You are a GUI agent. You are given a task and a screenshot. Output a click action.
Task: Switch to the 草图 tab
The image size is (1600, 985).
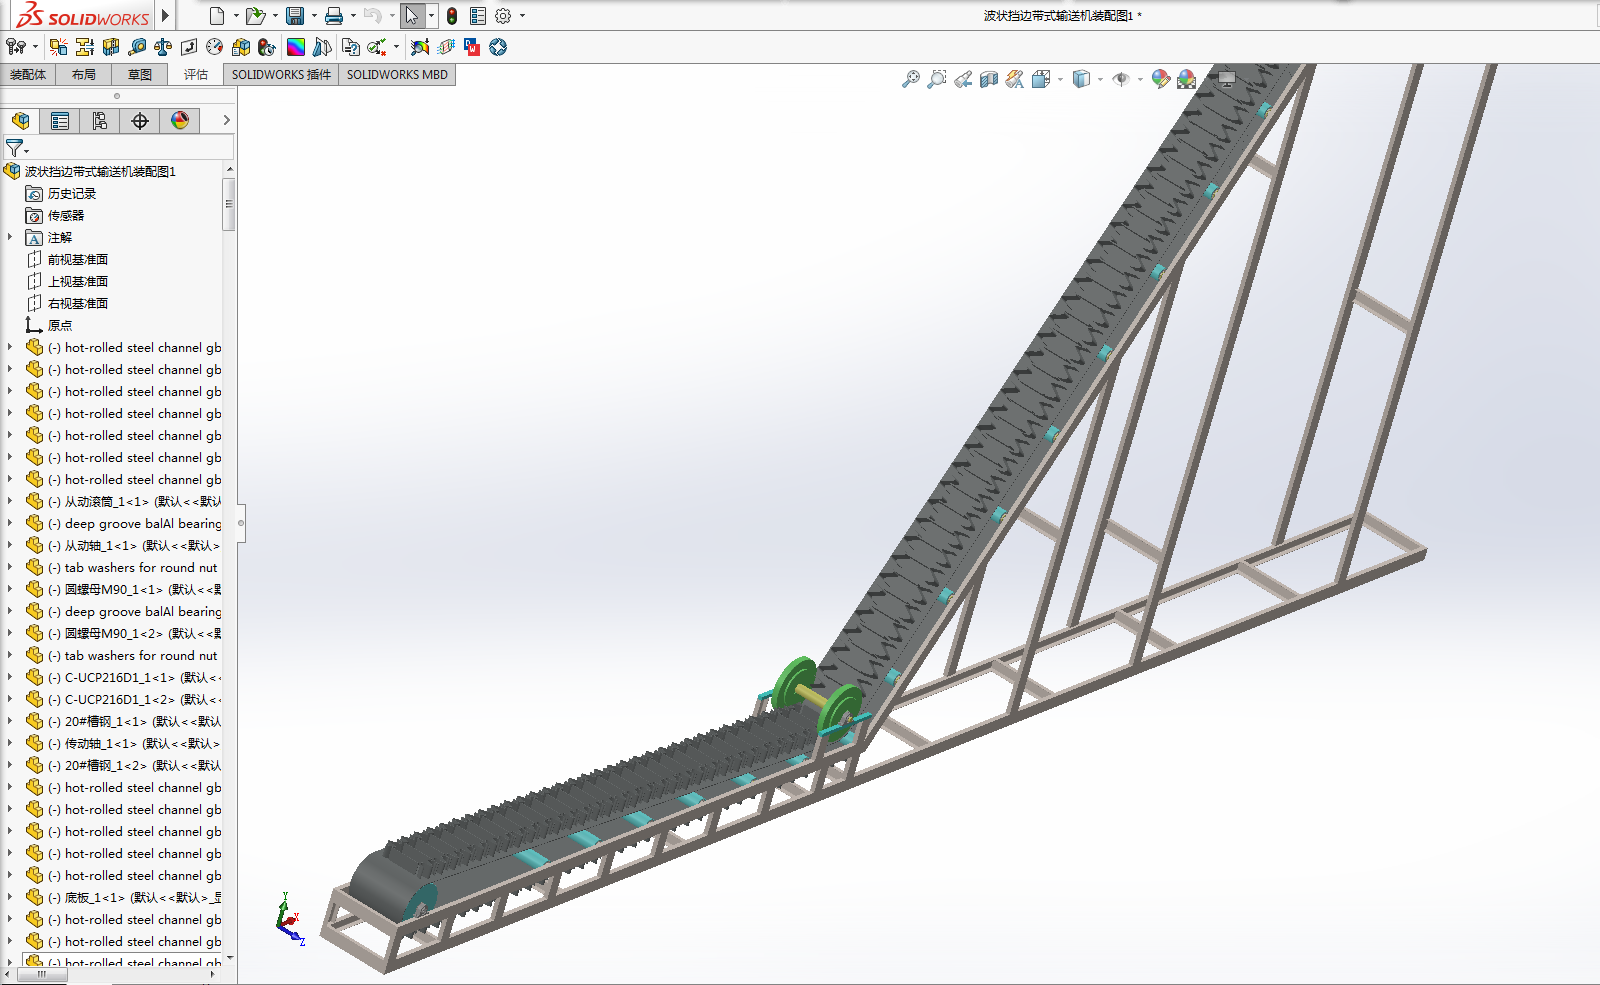140,75
